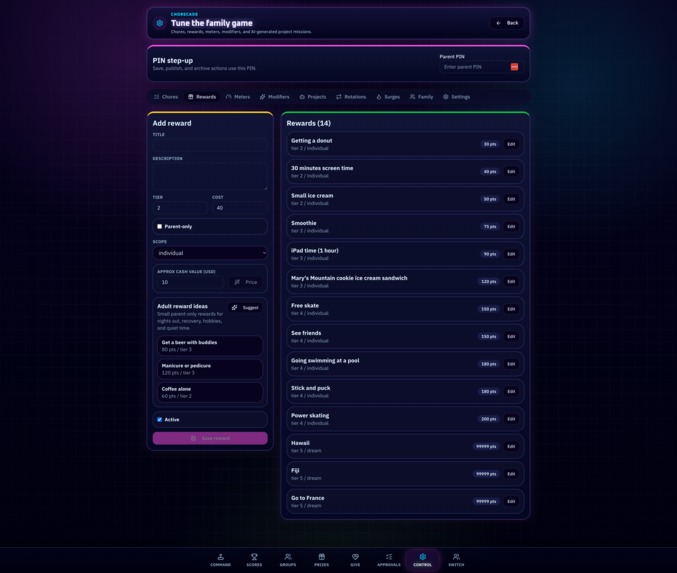
Task: Edit the iPad time (1 hour) reward
Action: [x=511, y=254]
